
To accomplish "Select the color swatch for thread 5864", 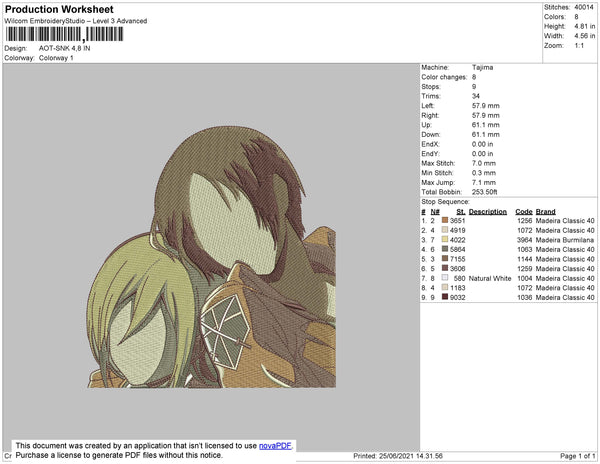I will pos(445,249).
